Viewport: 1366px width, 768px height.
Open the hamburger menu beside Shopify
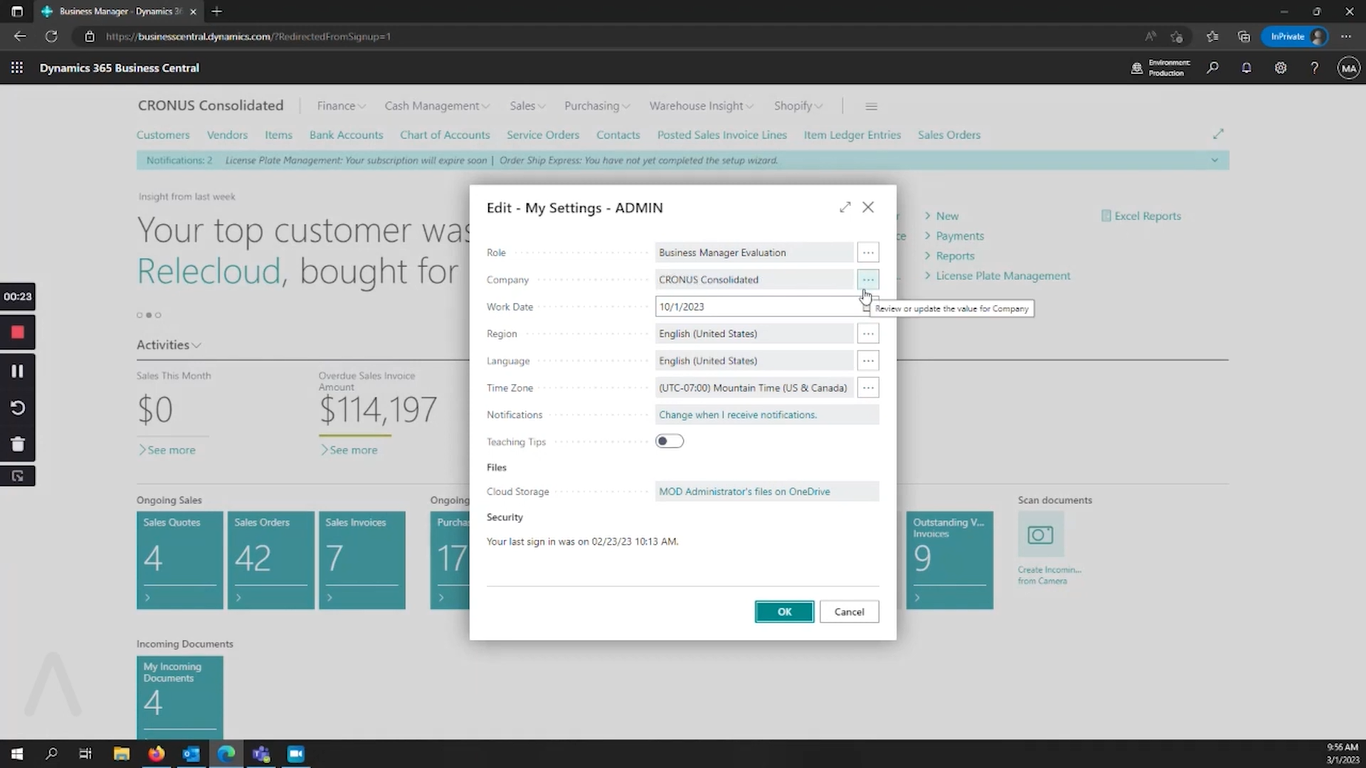(871, 106)
